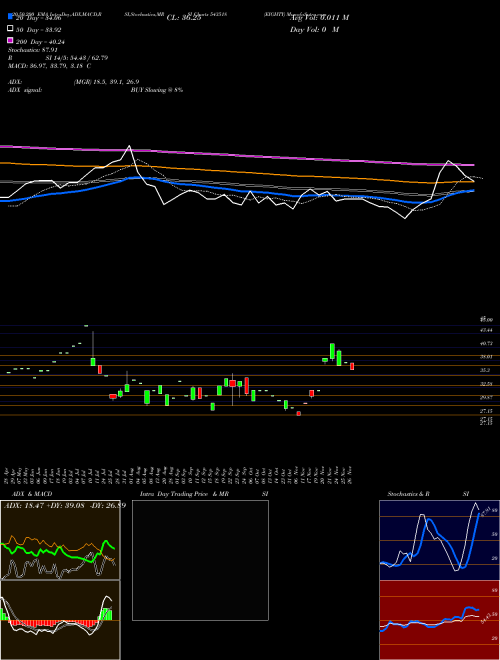Click the magenta 200 Day EMA legend swatch
500x660 pixels.
pyautogui.click(x=10, y=40)
